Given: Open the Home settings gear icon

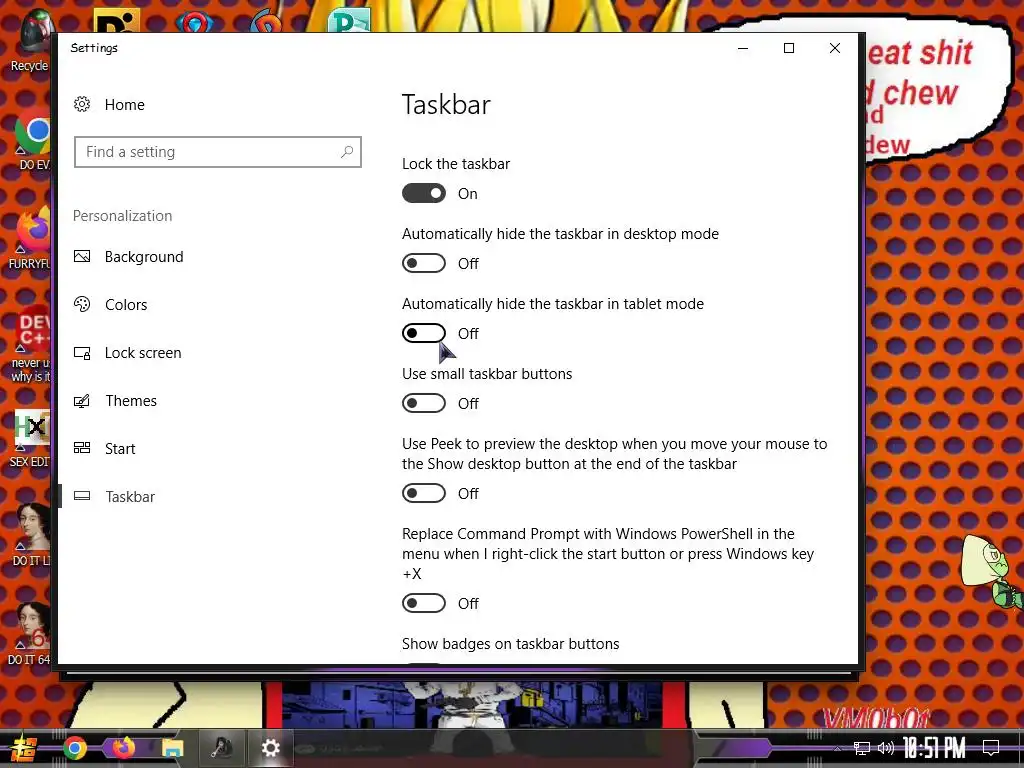Looking at the screenshot, I should (x=82, y=104).
